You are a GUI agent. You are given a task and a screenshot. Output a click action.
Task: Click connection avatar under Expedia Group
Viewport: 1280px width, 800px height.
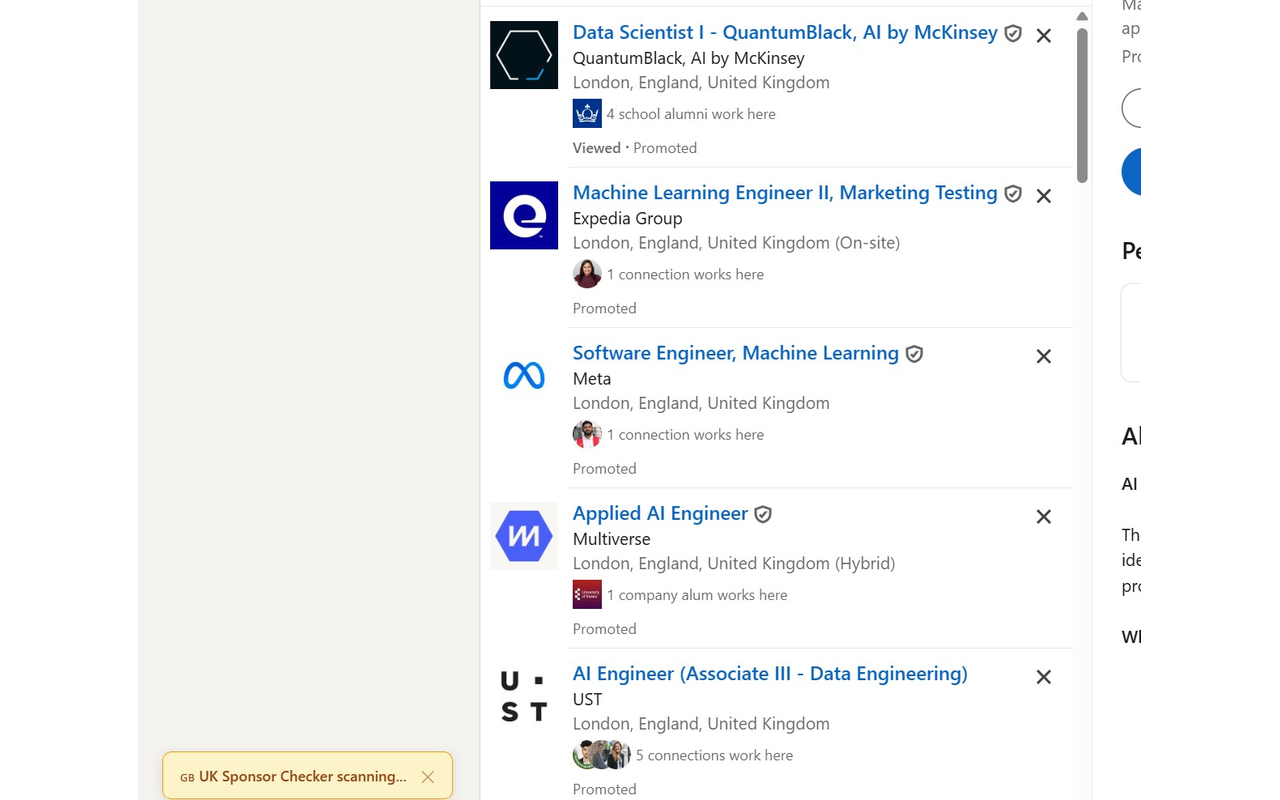coord(587,273)
